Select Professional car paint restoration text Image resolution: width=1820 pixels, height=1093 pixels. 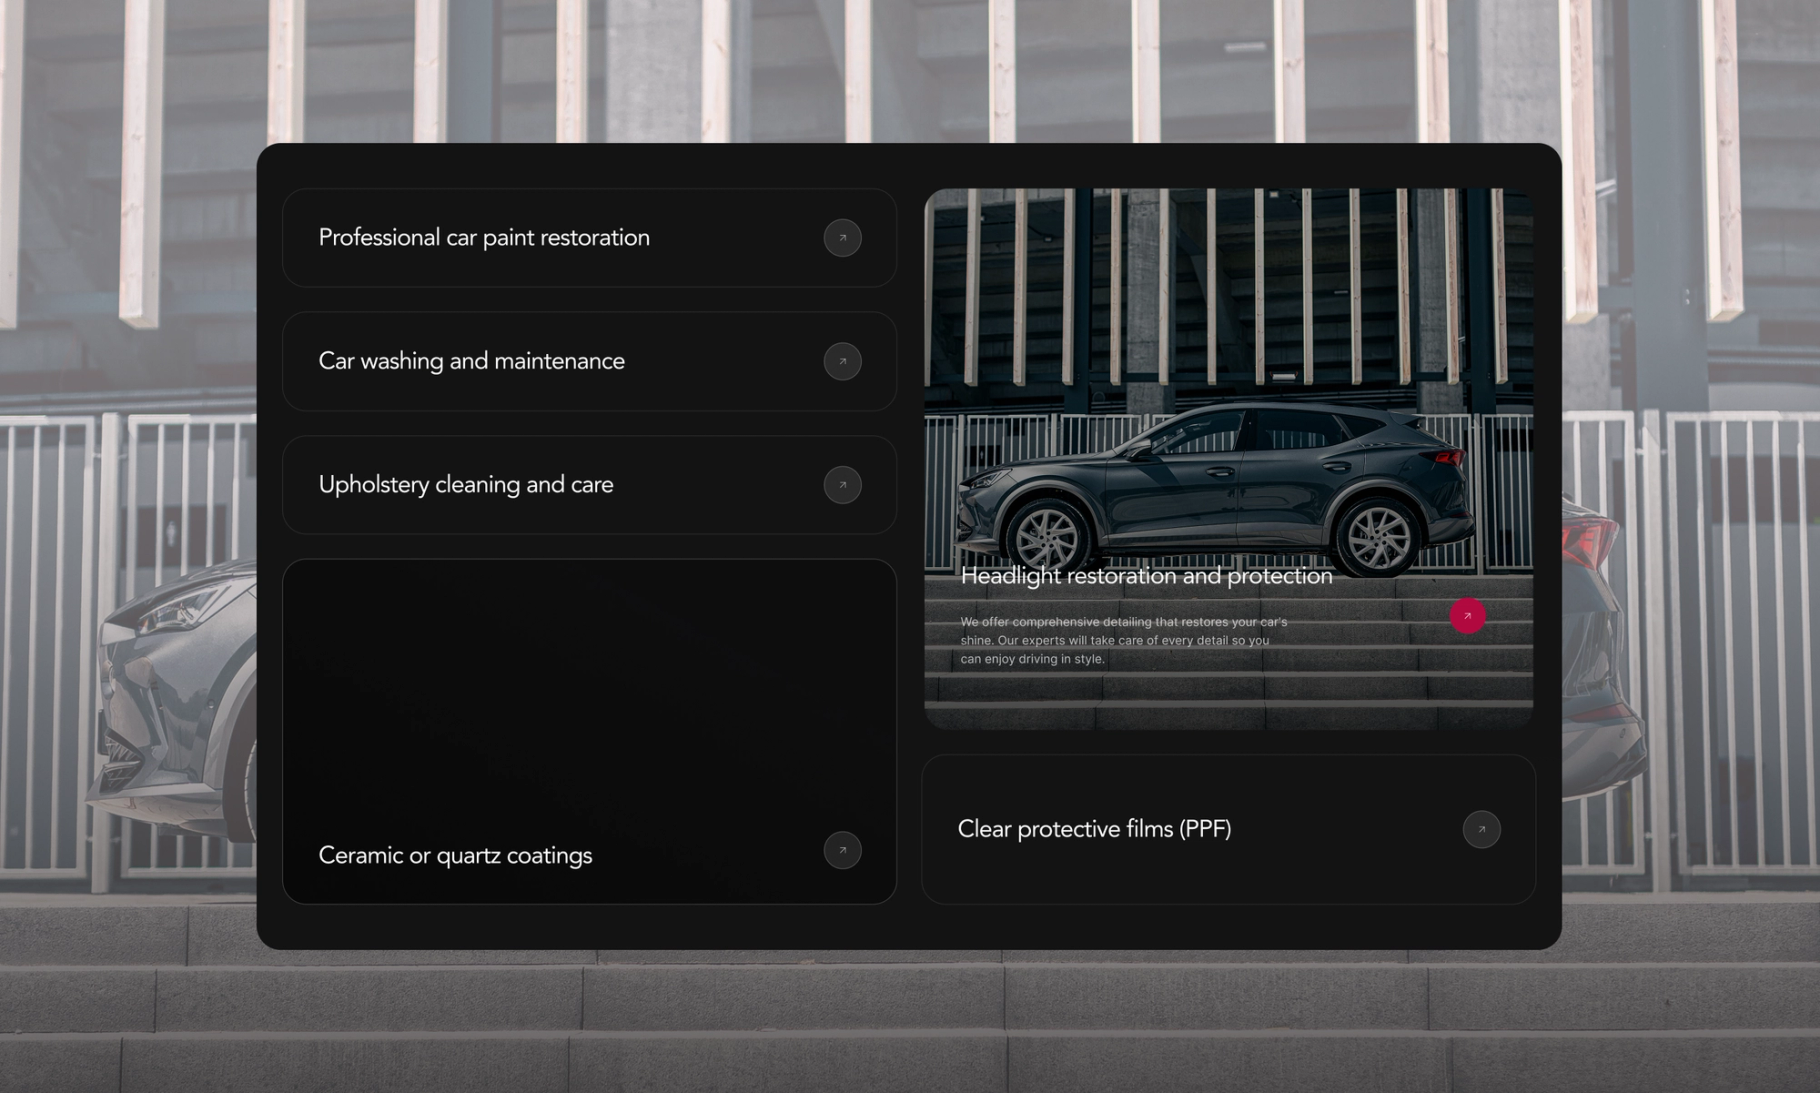(484, 238)
